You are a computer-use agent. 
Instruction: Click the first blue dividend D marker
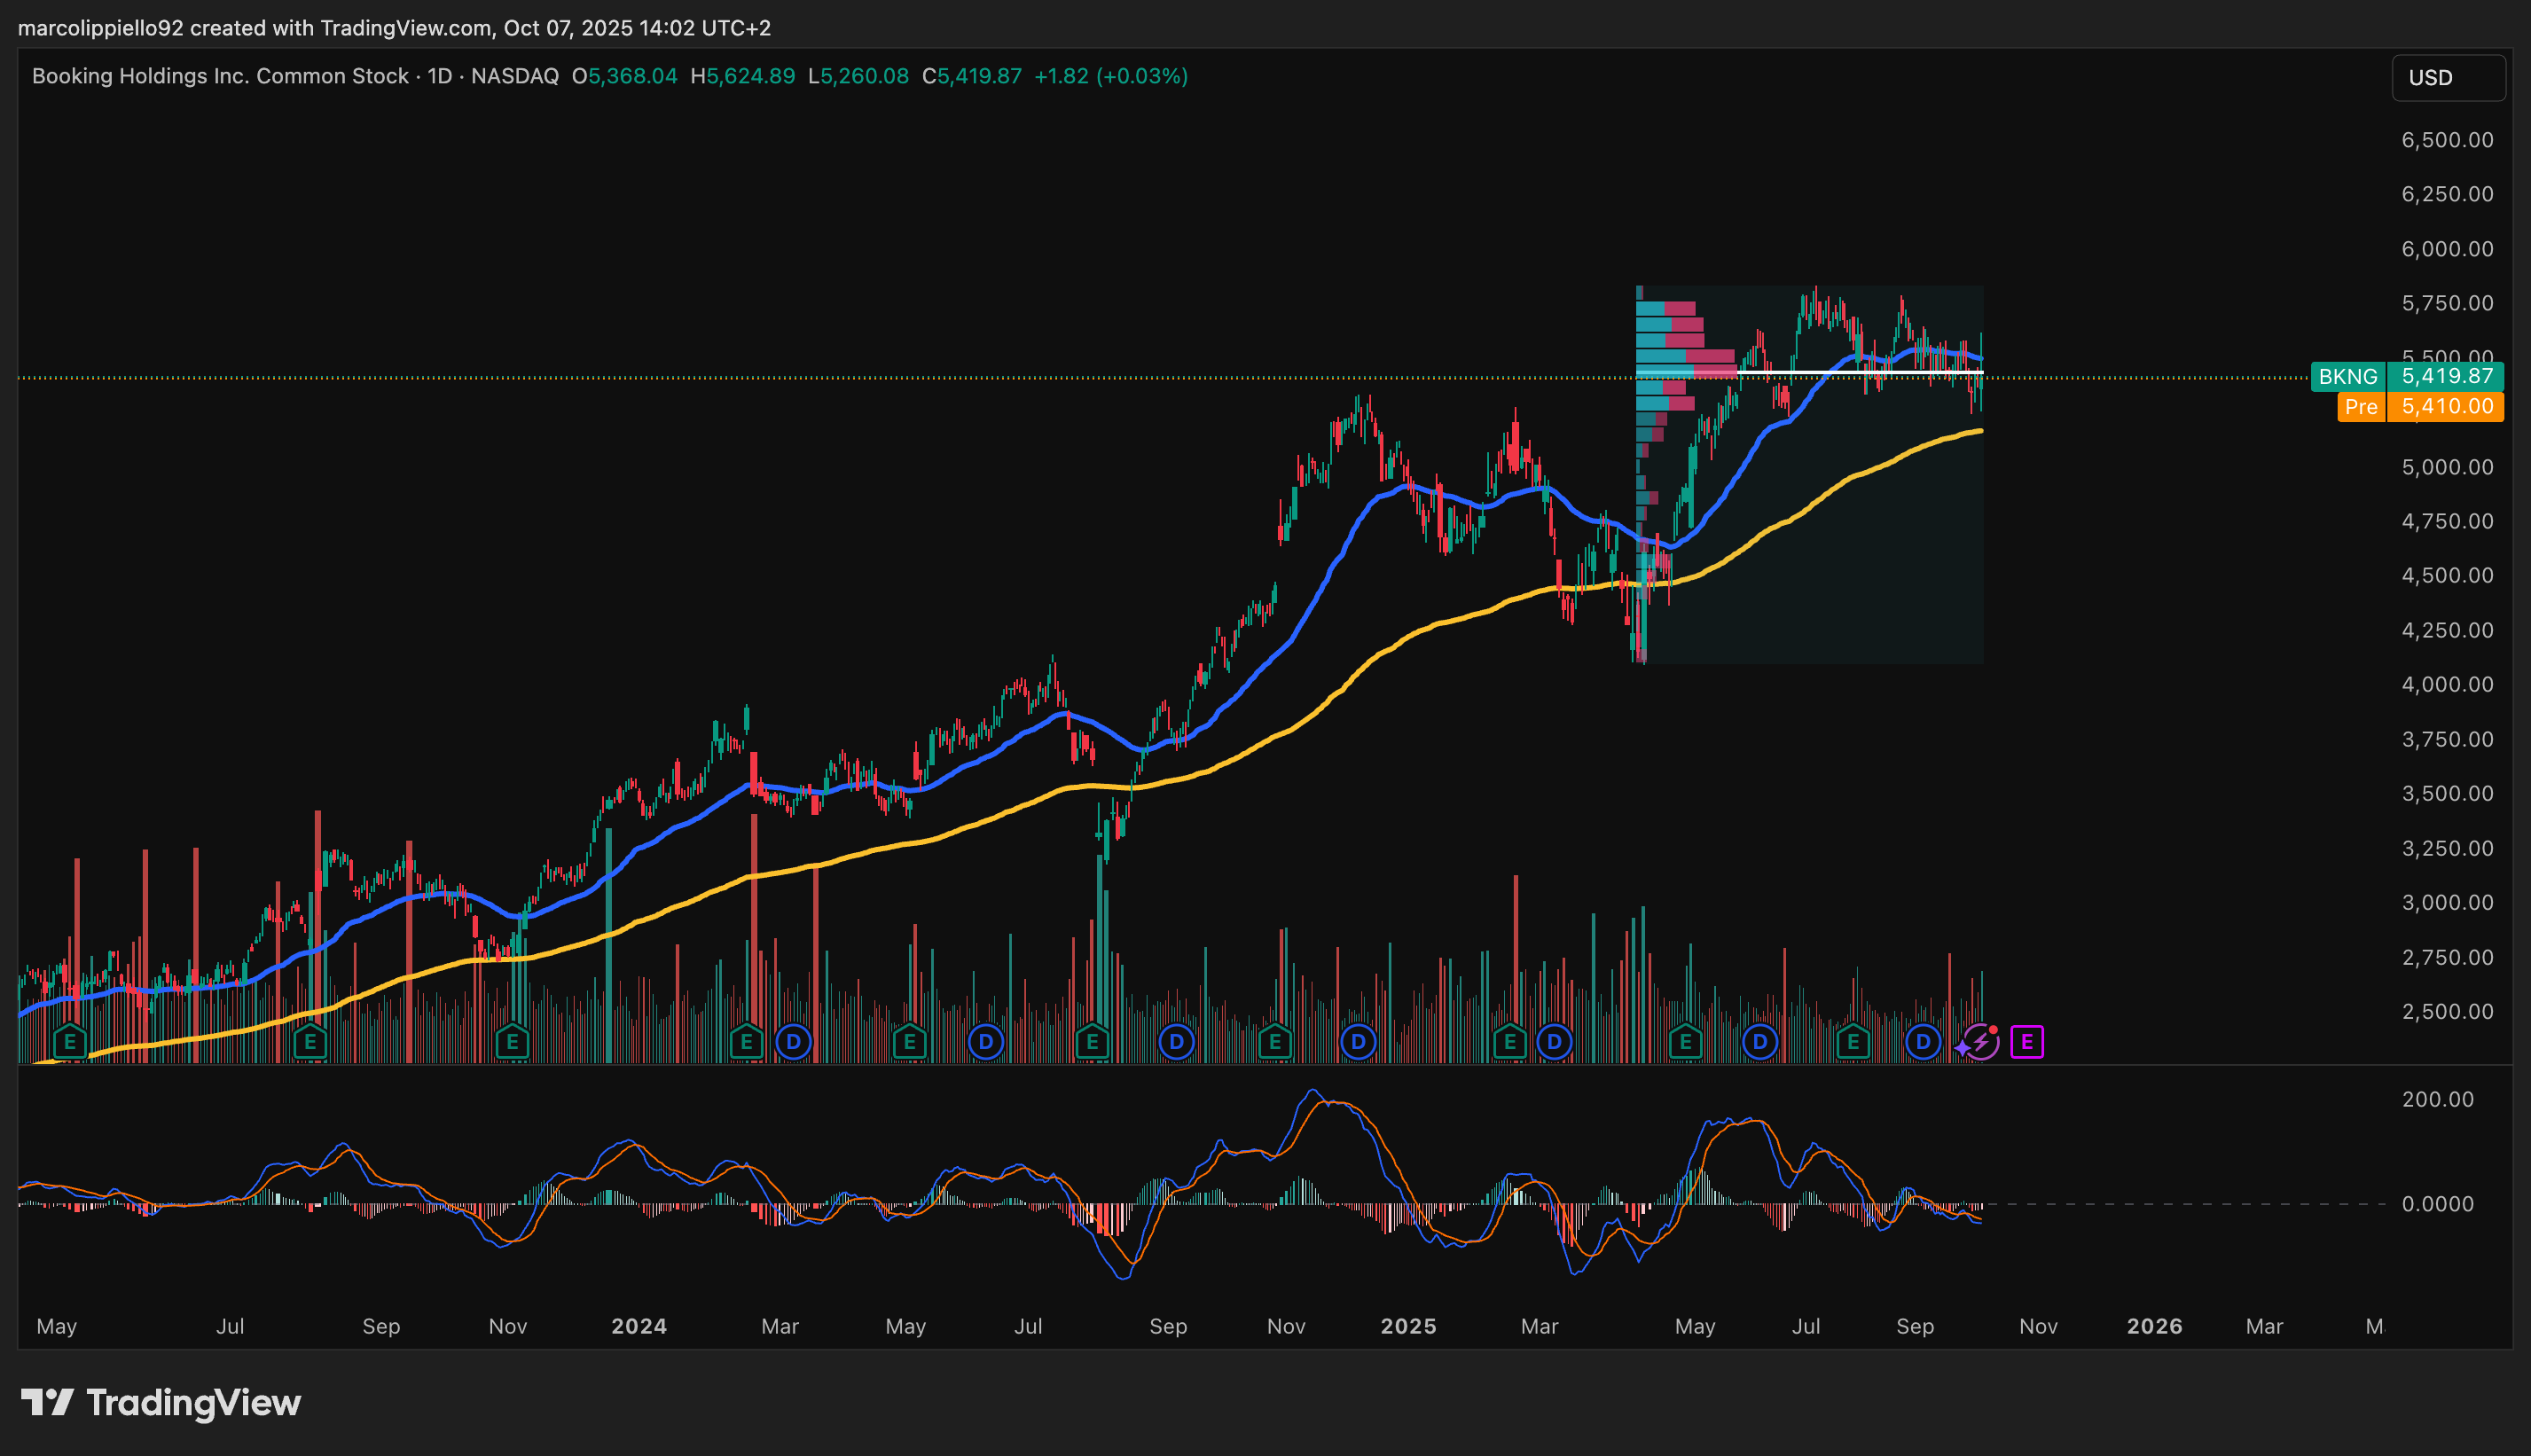pyautogui.click(x=793, y=1043)
